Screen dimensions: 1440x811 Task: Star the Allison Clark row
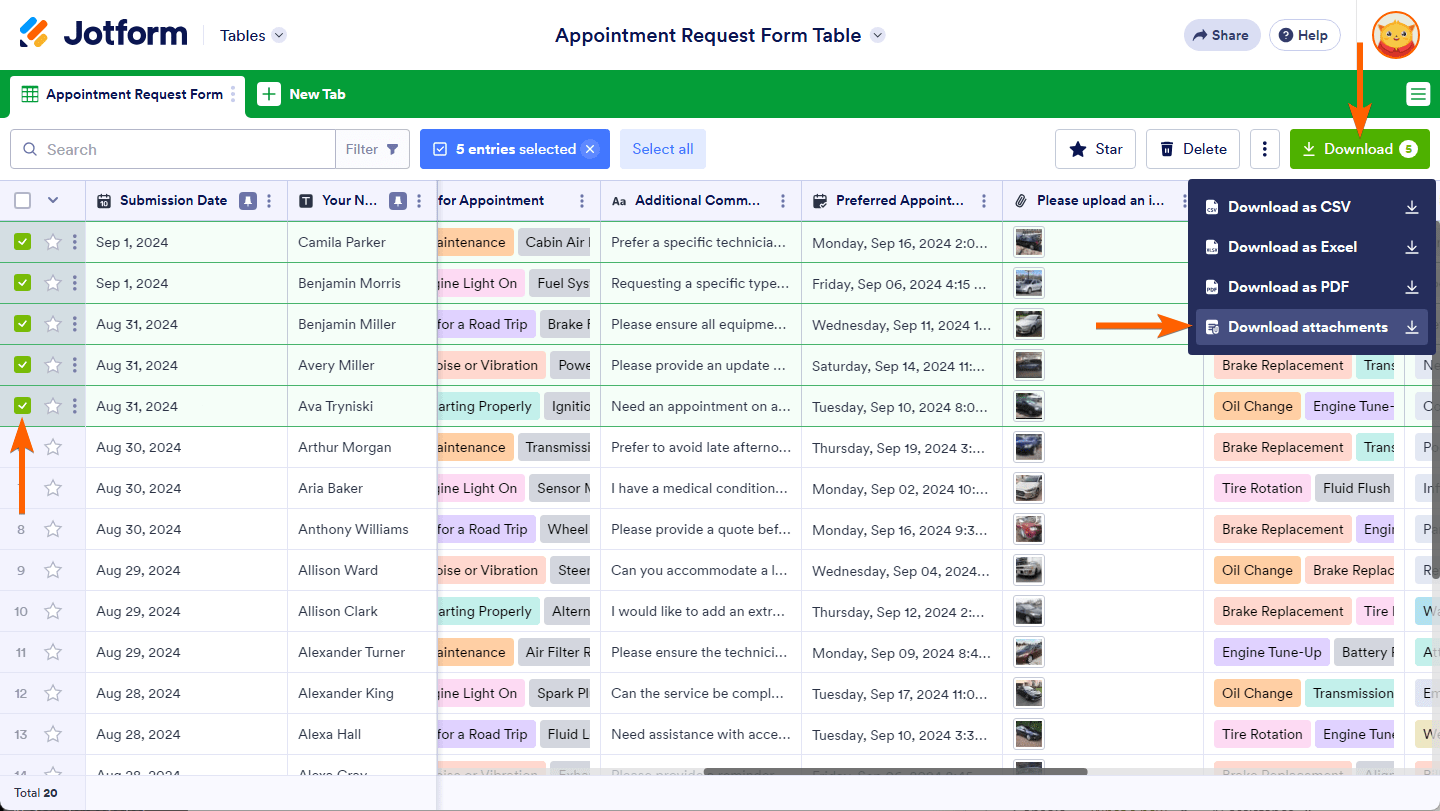point(53,611)
